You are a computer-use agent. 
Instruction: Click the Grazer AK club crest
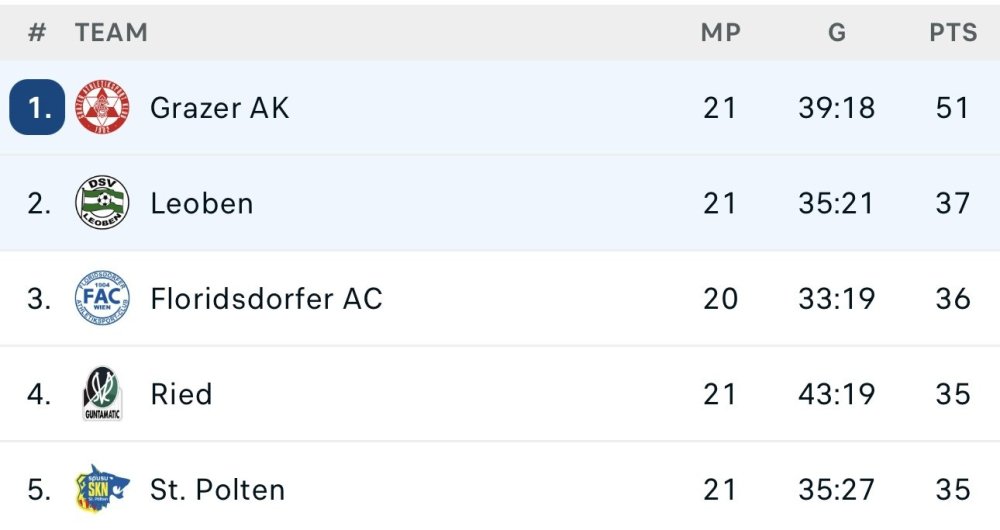tap(102, 108)
